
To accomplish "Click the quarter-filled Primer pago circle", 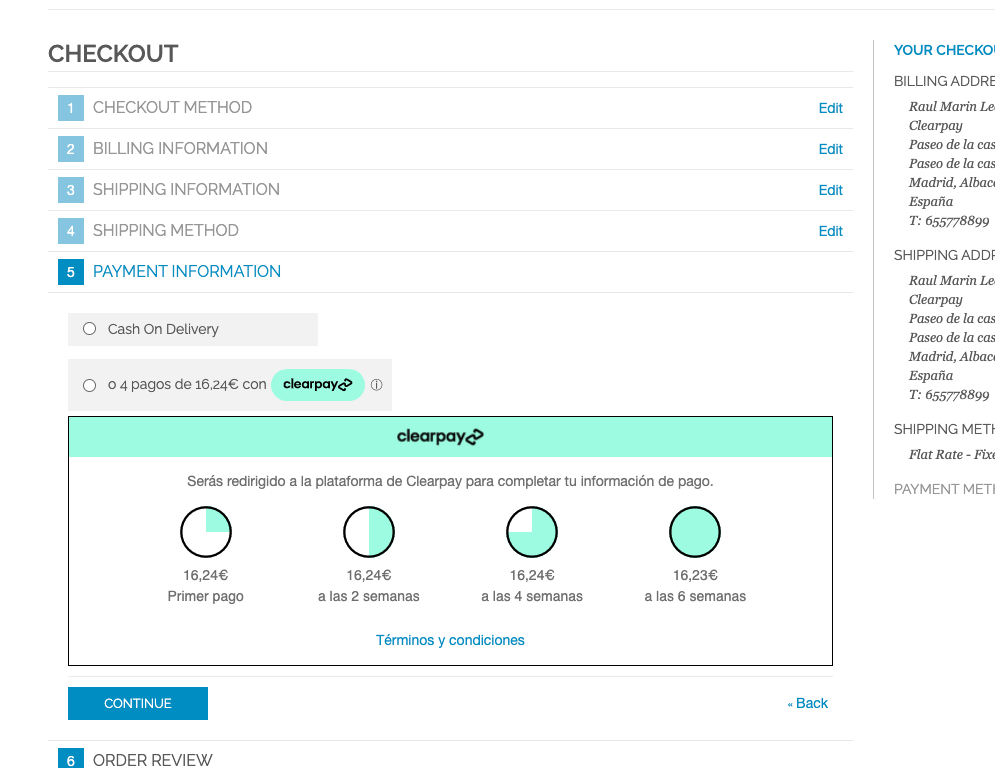I will (206, 532).
